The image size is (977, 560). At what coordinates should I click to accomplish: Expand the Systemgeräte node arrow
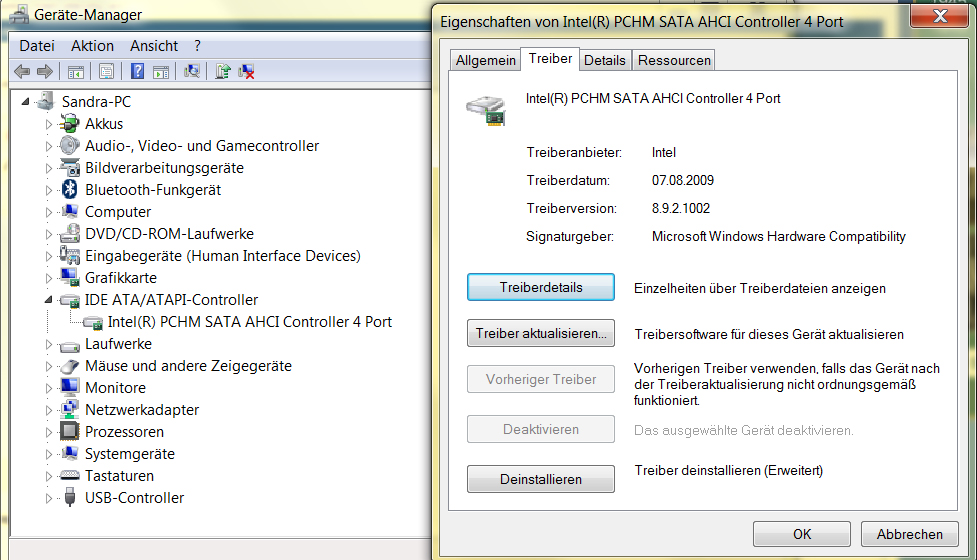[49, 454]
